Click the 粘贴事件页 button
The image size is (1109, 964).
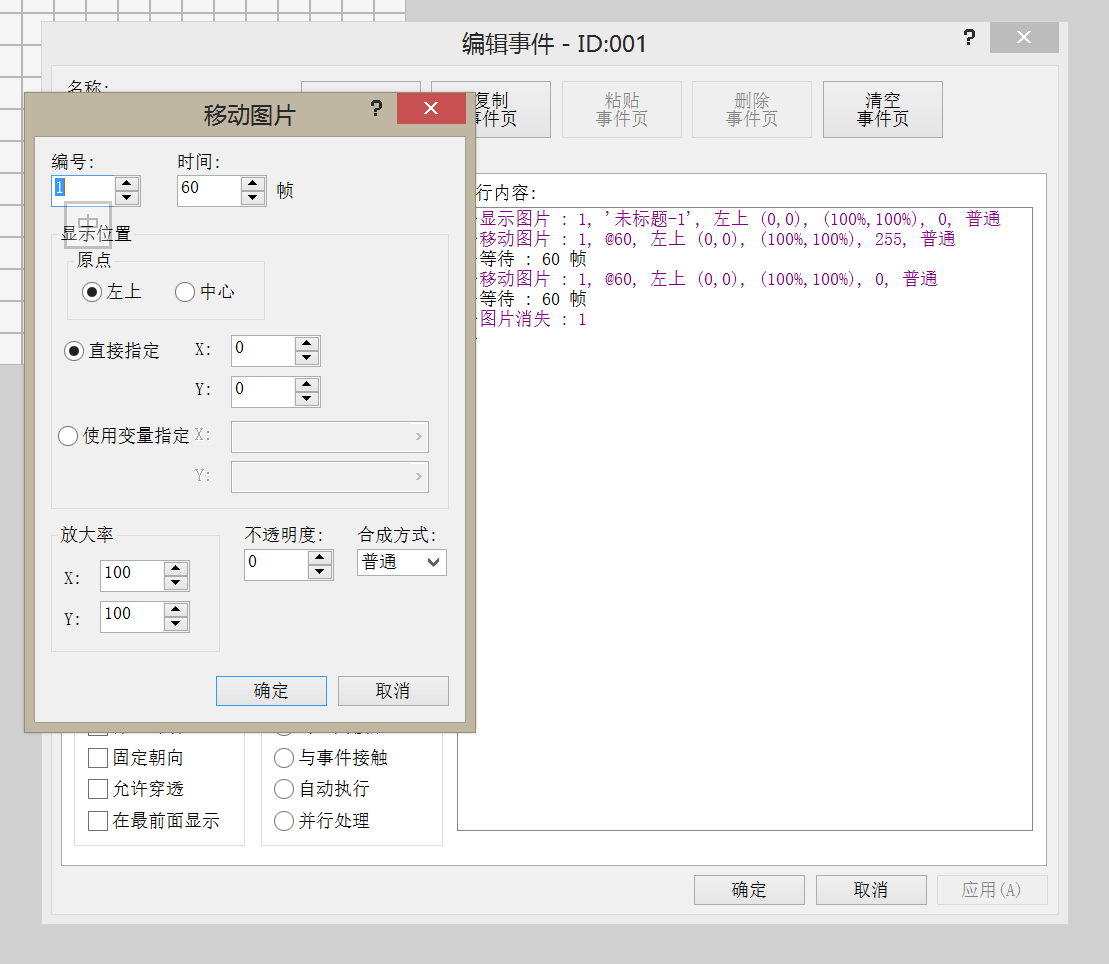[622, 110]
